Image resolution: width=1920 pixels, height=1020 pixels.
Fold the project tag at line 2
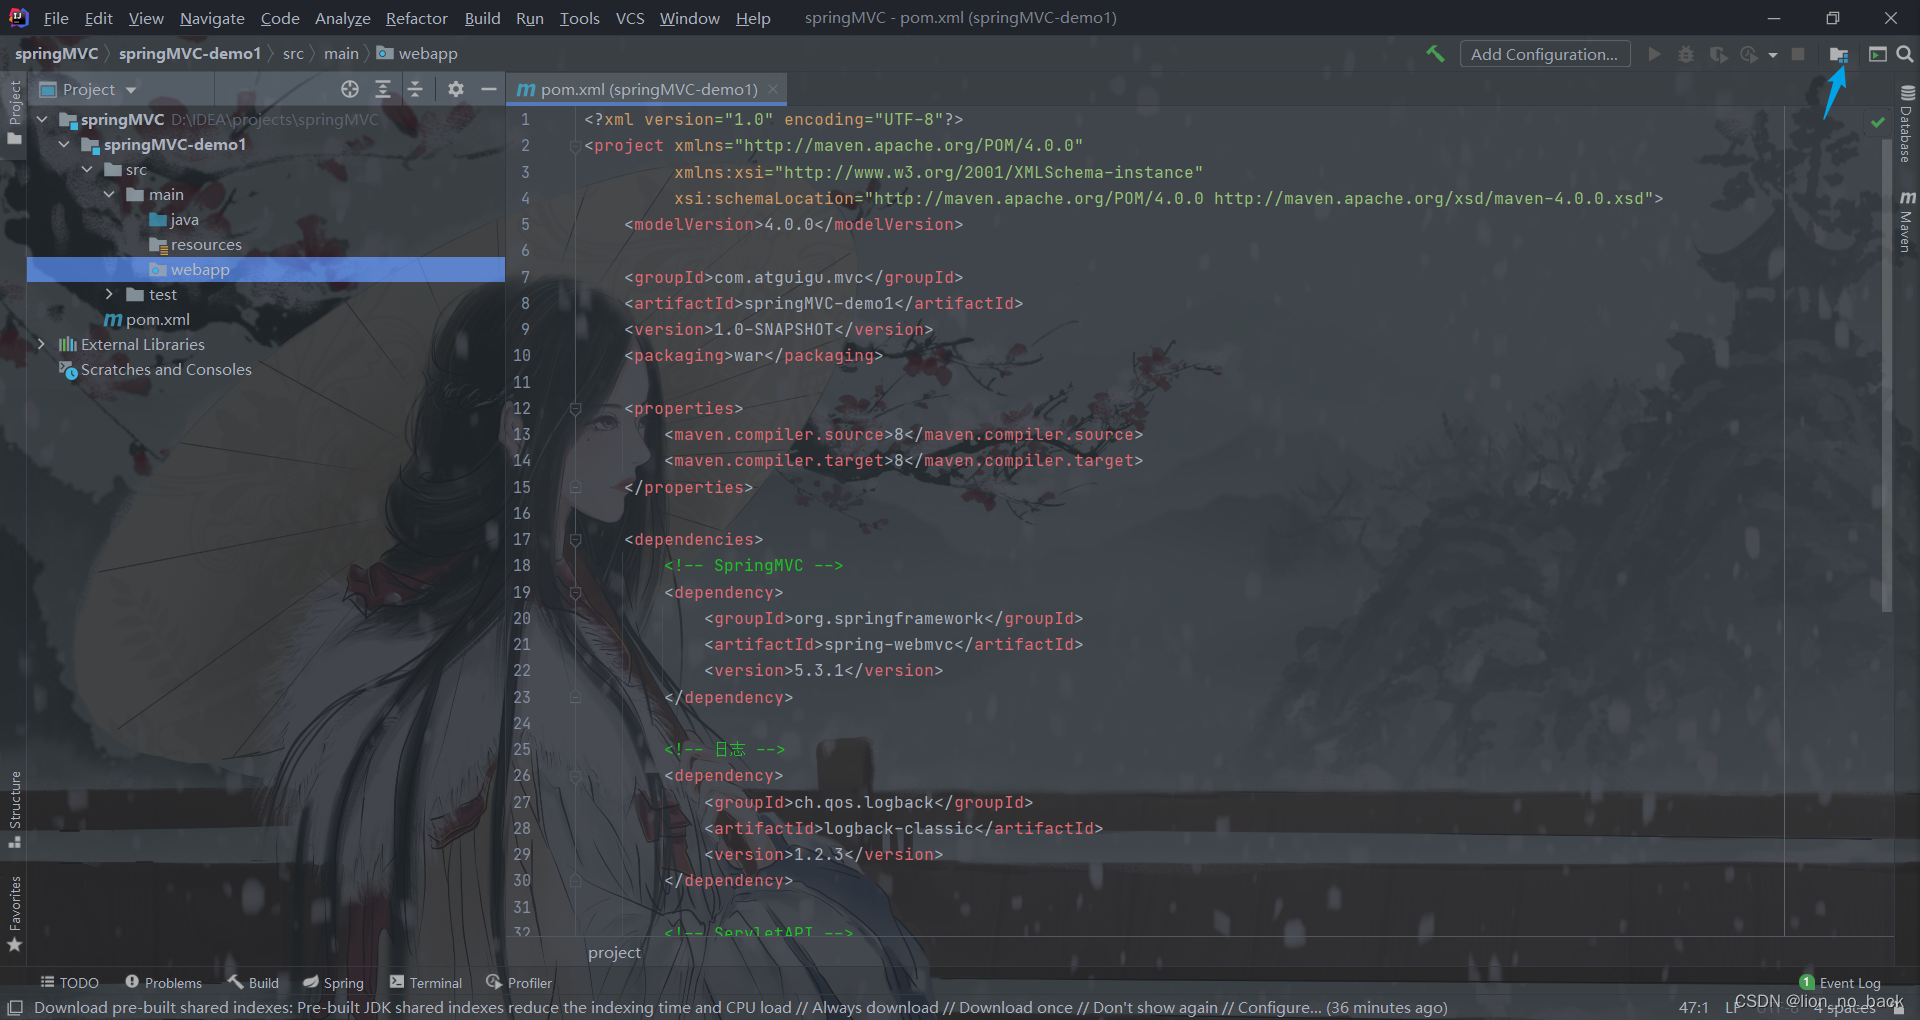click(575, 146)
